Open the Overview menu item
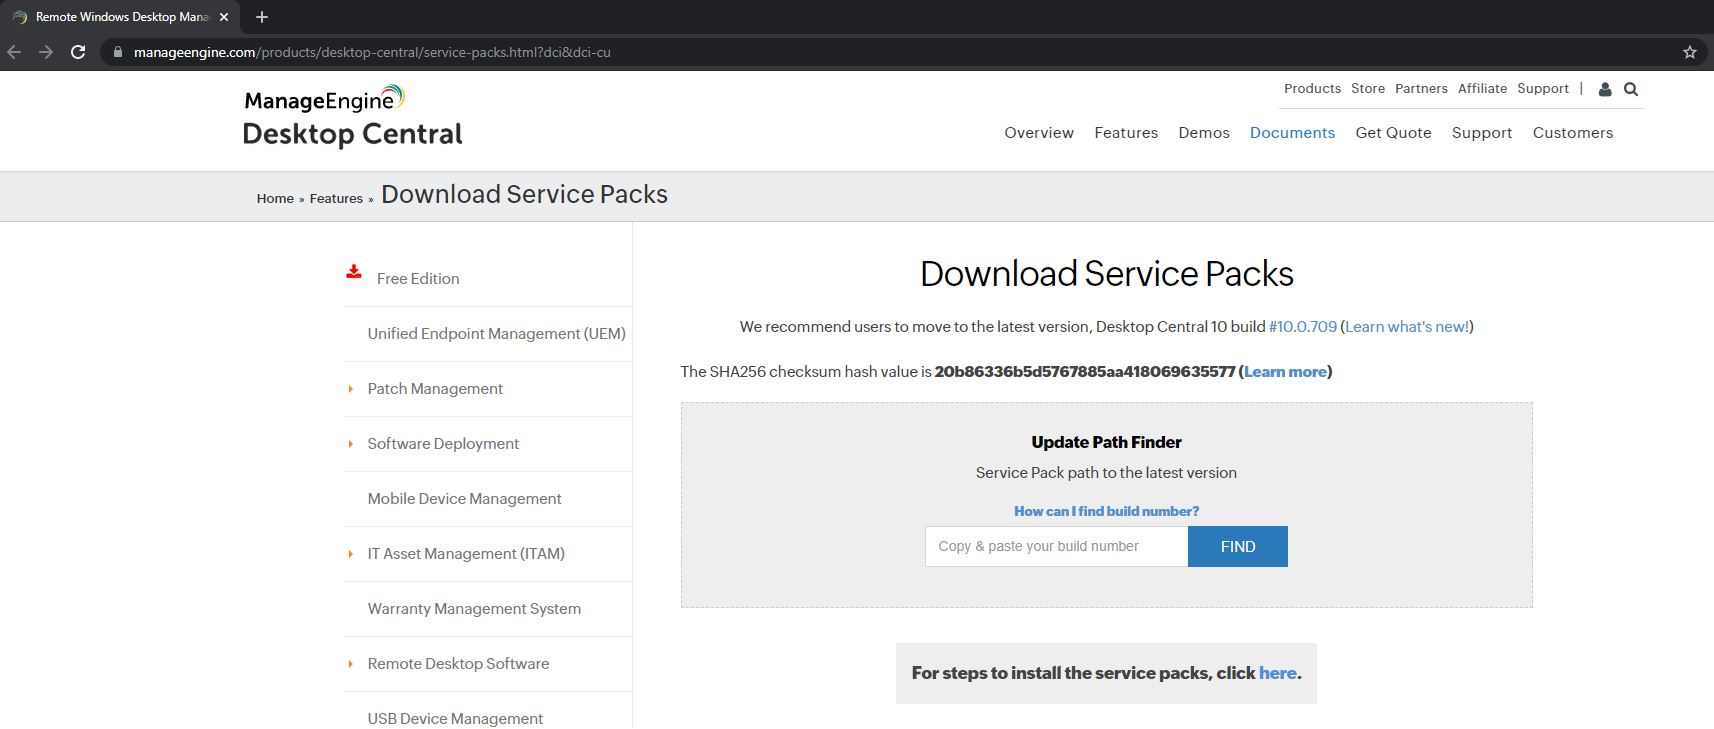The height and width of the screenshot is (729, 1714). pyautogui.click(x=1039, y=133)
